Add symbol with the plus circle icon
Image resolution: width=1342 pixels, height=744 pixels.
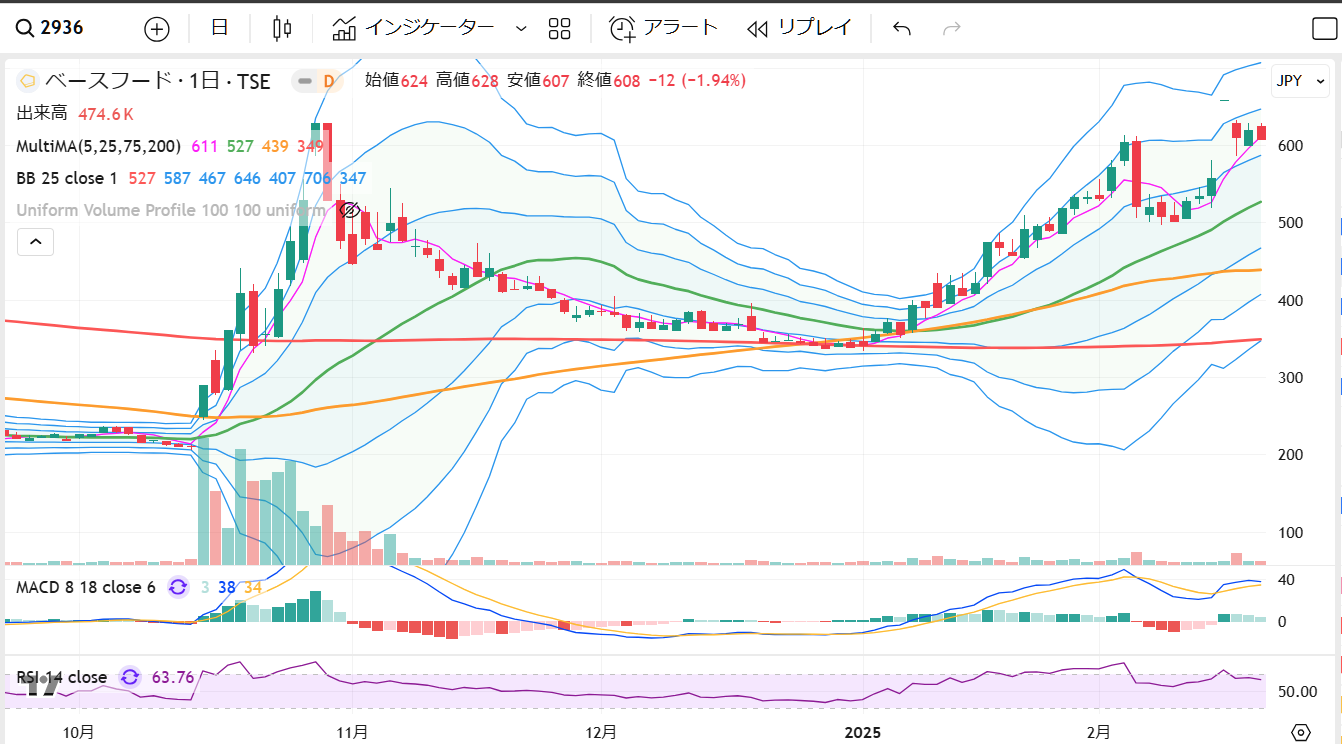click(x=157, y=28)
